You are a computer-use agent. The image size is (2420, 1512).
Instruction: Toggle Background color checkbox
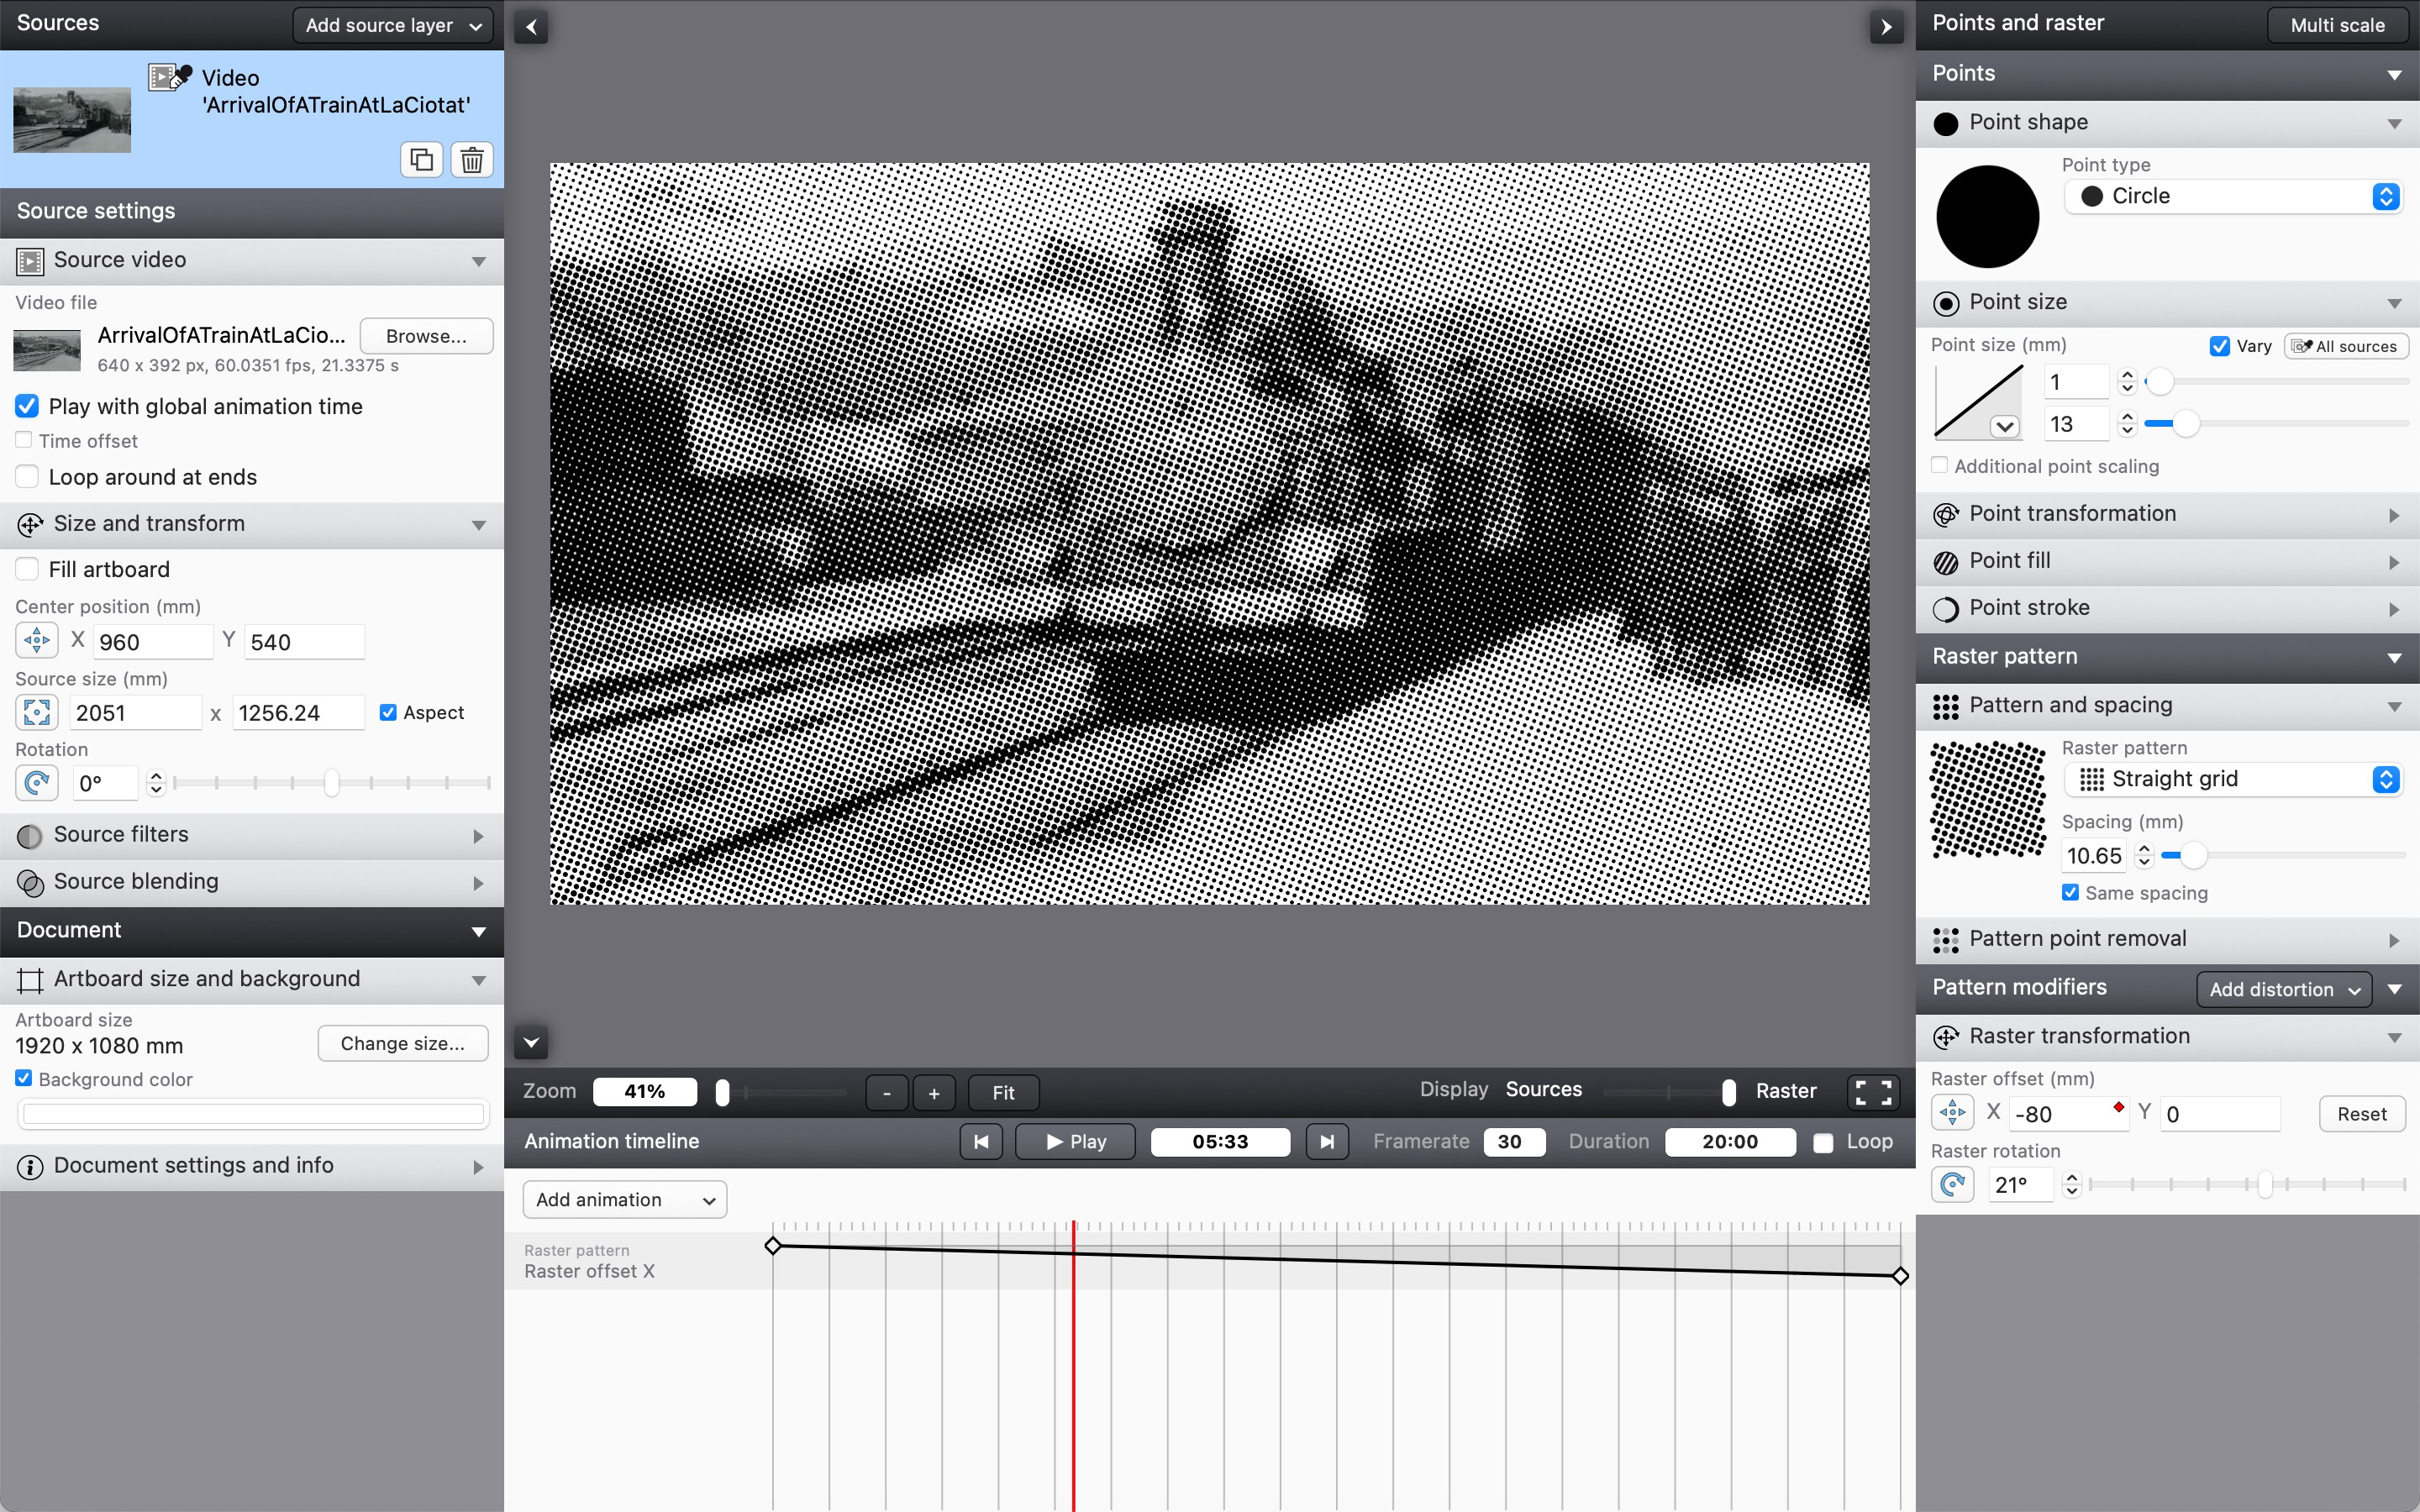point(24,1078)
